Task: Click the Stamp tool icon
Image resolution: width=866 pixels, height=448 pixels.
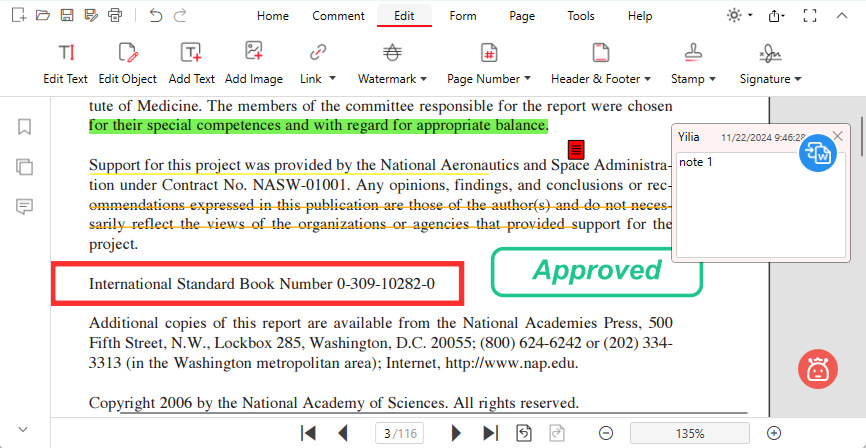Action: [x=693, y=53]
